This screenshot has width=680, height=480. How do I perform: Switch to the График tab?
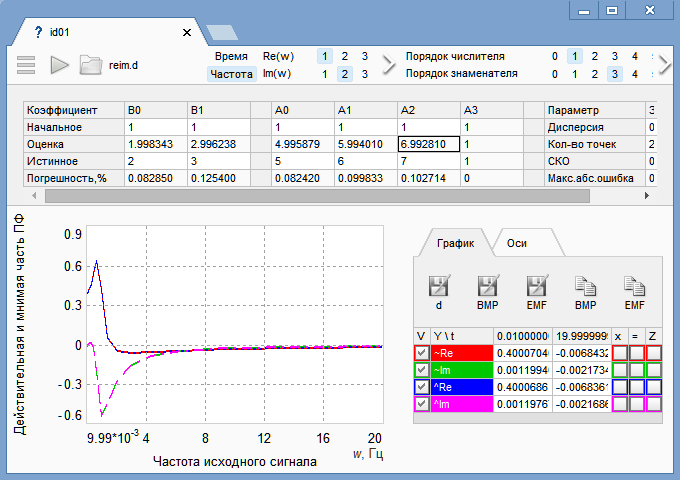pyautogui.click(x=455, y=243)
